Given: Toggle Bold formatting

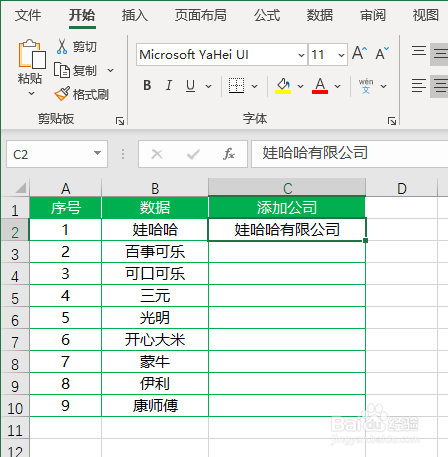Looking at the screenshot, I should tap(147, 86).
